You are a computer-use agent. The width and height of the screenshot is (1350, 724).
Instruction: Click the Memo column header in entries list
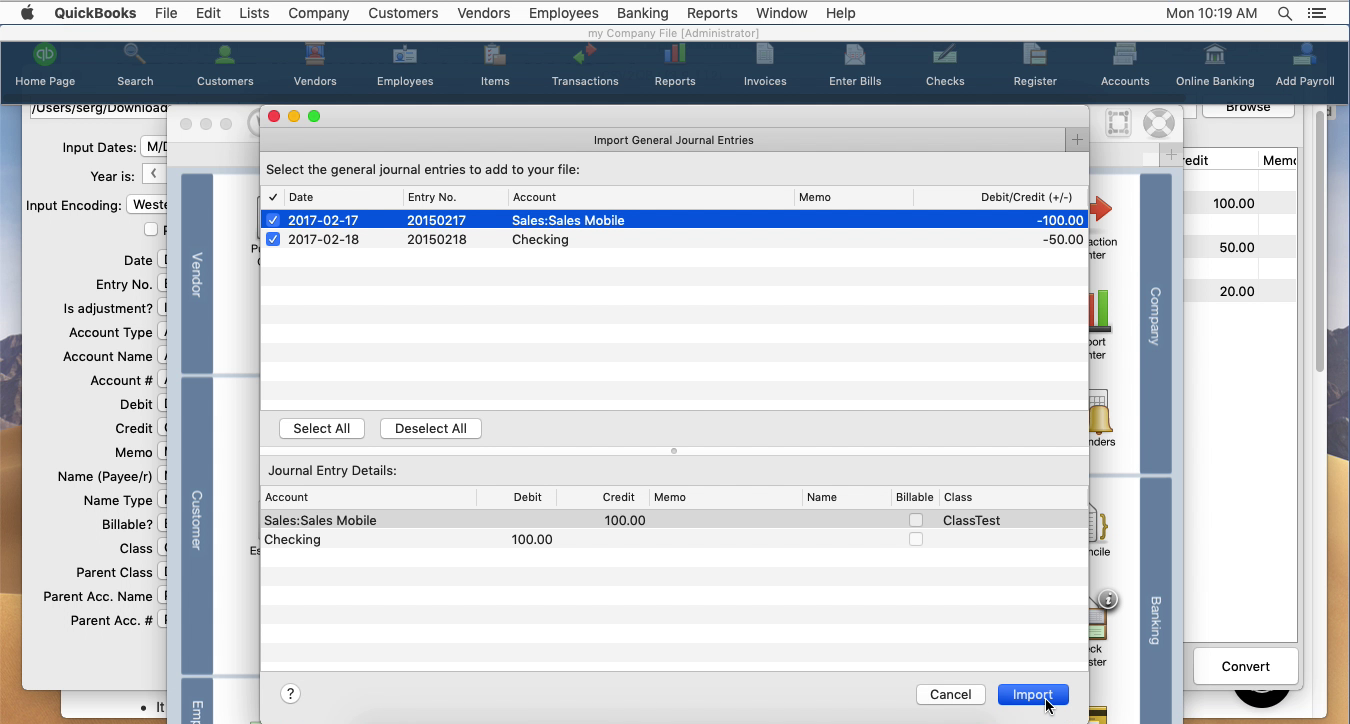coord(853,197)
